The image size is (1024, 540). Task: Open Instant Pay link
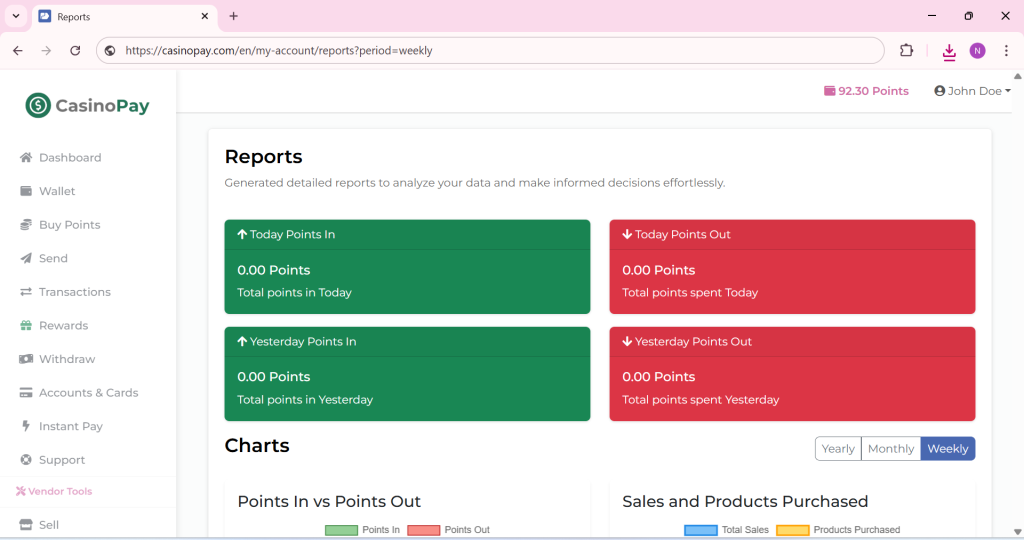pos(71,426)
